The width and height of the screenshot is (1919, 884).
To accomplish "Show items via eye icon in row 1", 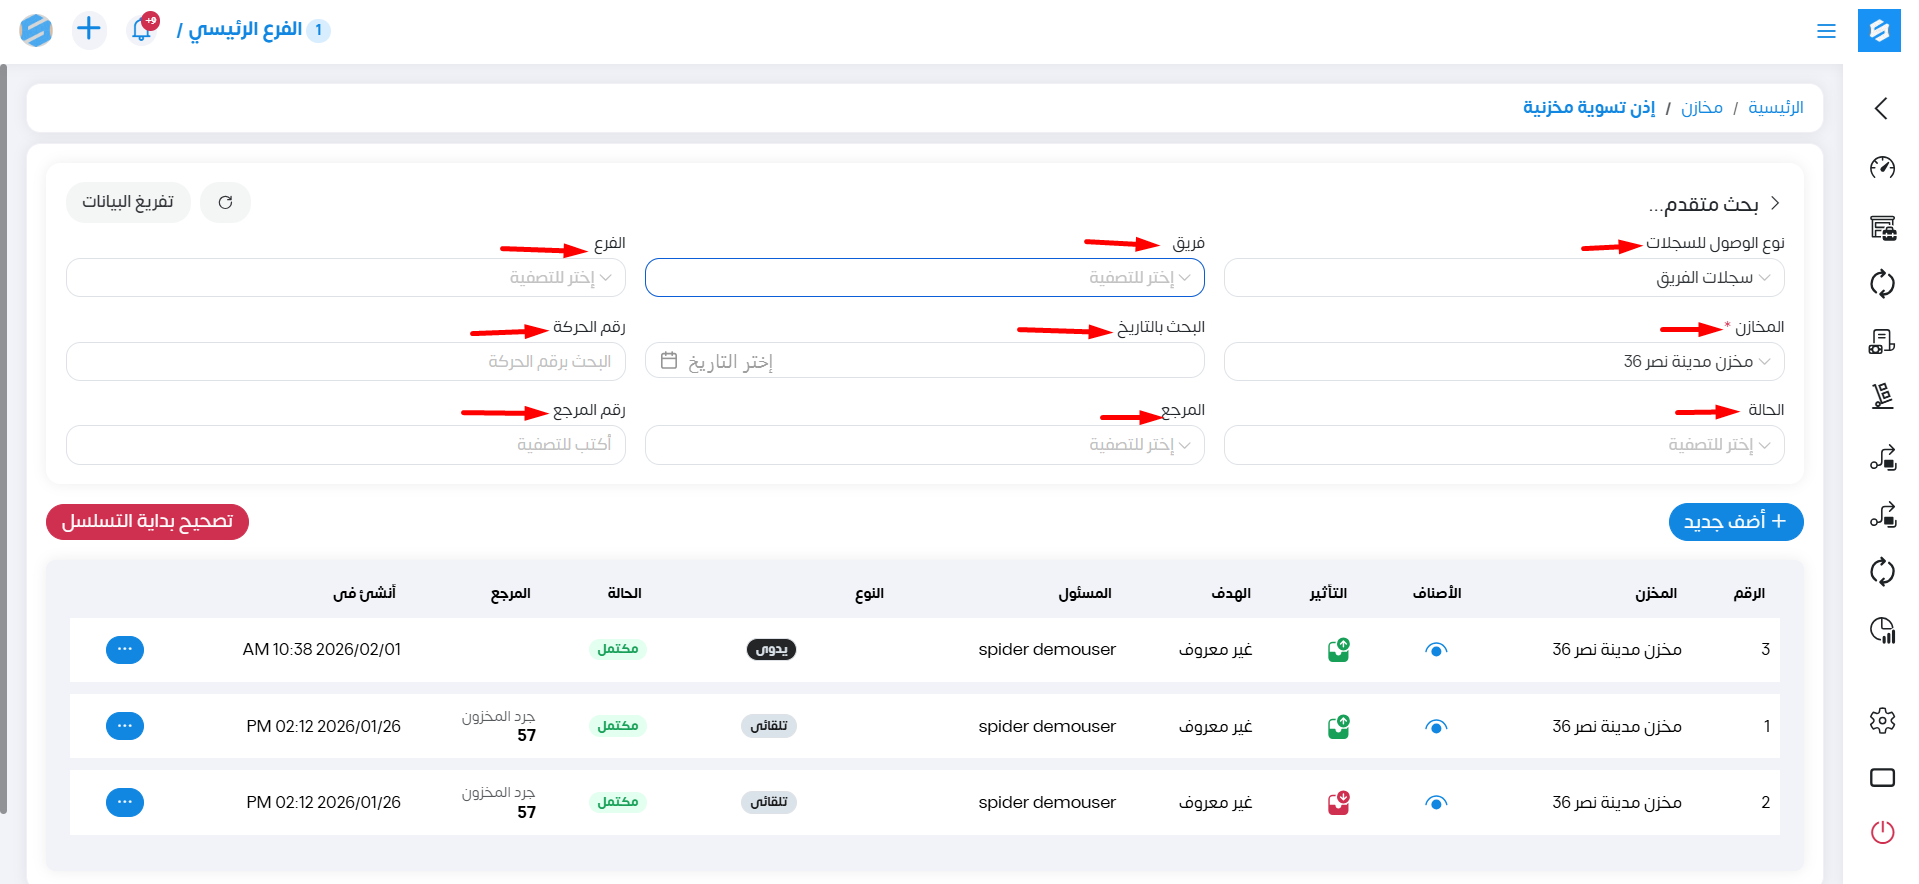I will (1436, 727).
